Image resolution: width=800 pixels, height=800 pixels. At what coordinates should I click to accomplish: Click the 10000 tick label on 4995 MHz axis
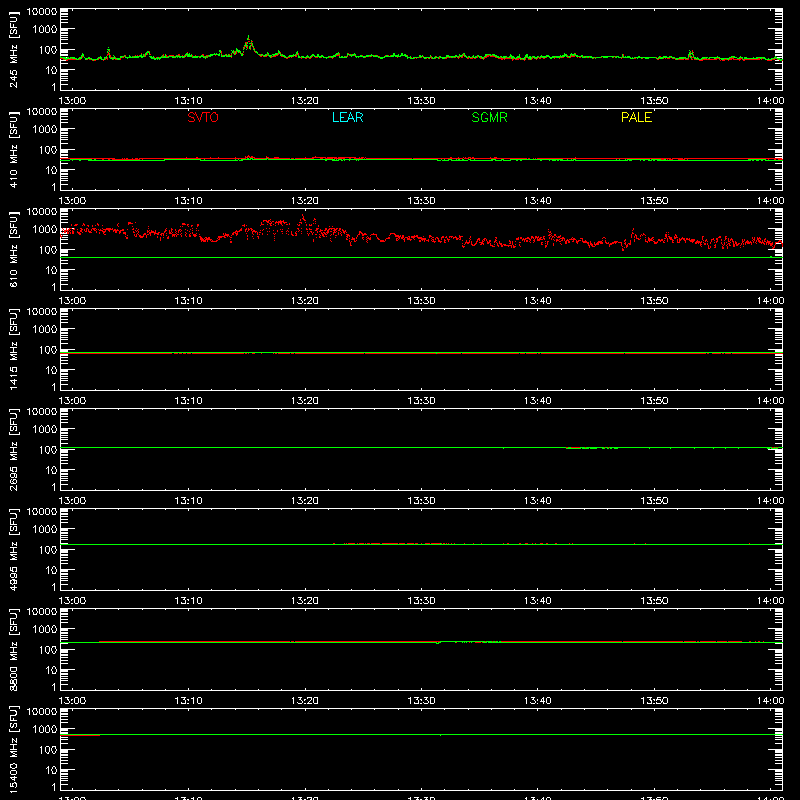click(42, 512)
